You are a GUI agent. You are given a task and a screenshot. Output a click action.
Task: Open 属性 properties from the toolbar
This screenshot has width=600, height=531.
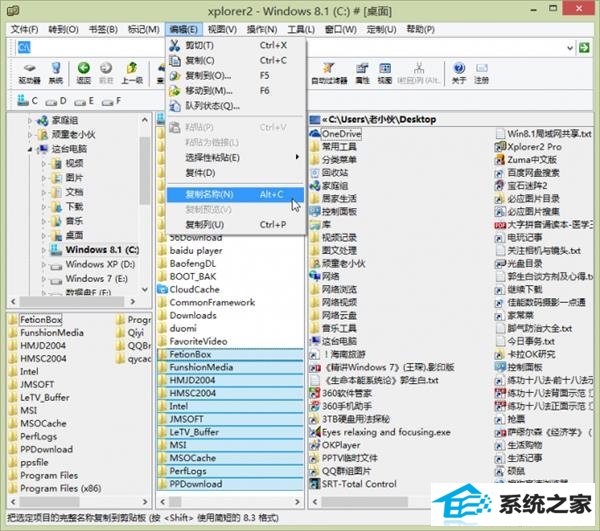(362, 73)
